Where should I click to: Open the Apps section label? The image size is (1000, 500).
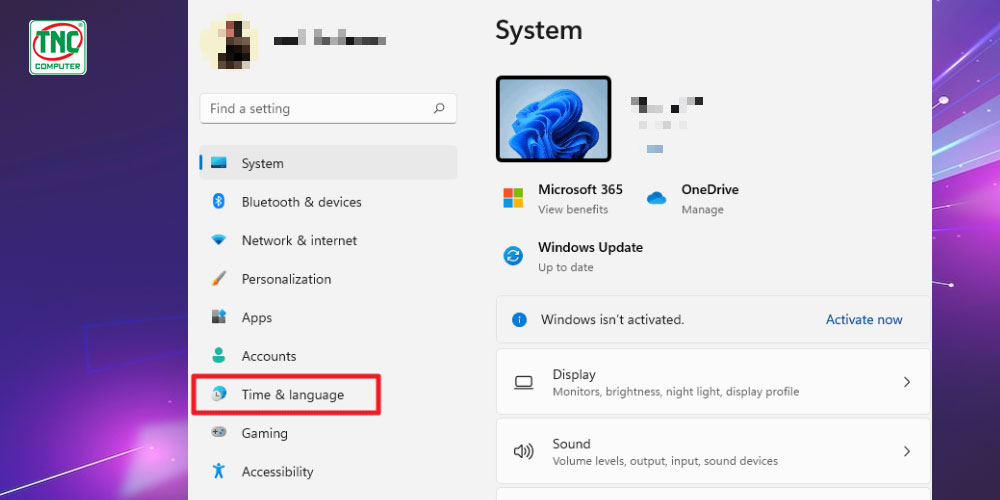(256, 318)
